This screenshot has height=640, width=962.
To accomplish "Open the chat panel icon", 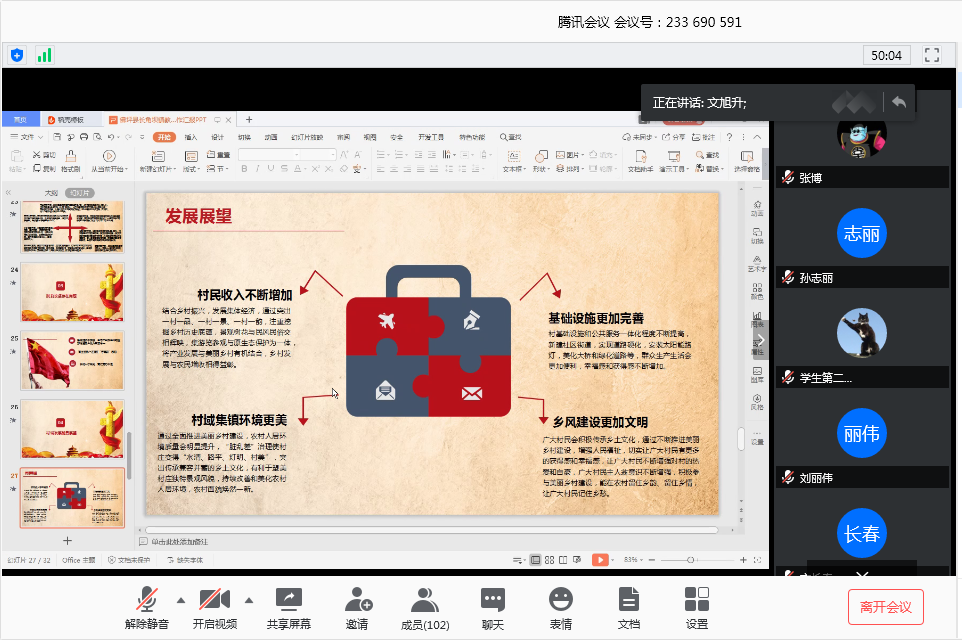I will point(492,600).
